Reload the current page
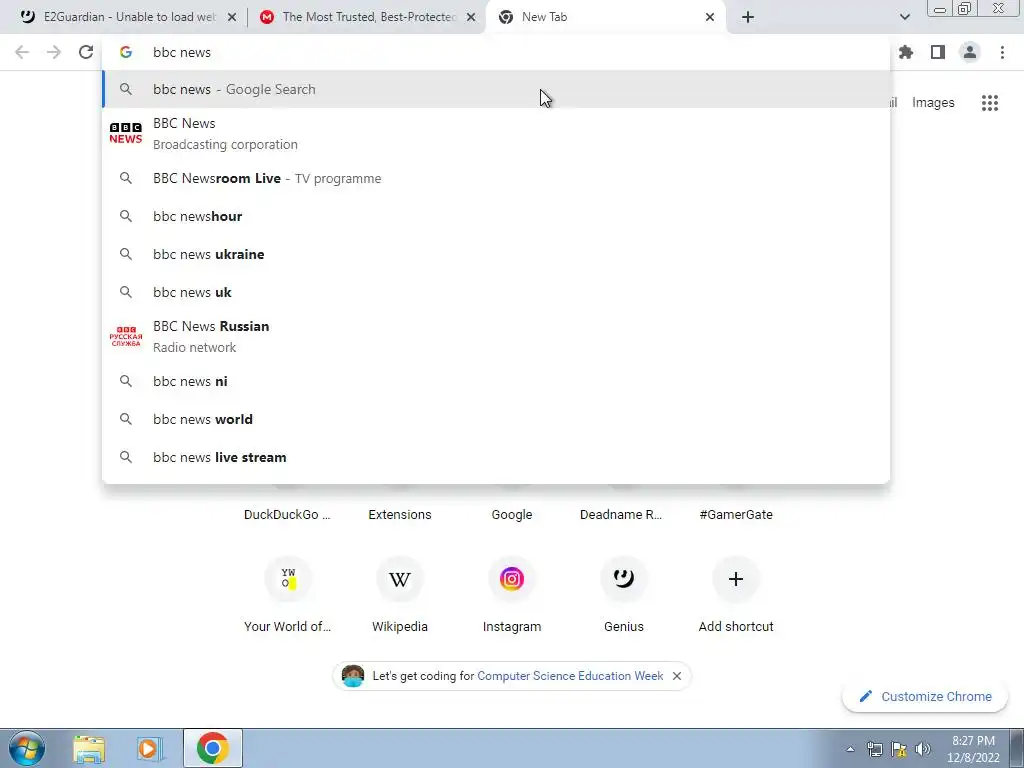Image resolution: width=1024 pixels, height=768 pixels. coord(86,52)
